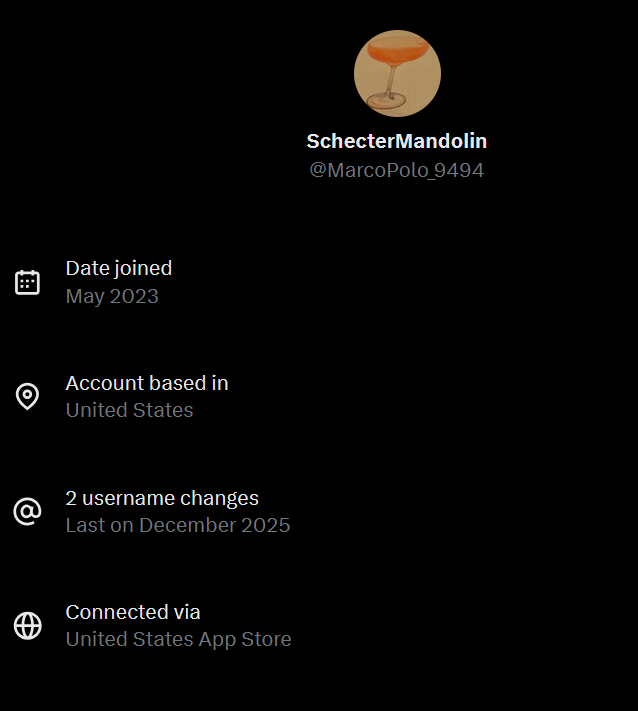Click the SchecterMandolin display name
This screenshot has width=638, height=711.
(x=397, y=141)
